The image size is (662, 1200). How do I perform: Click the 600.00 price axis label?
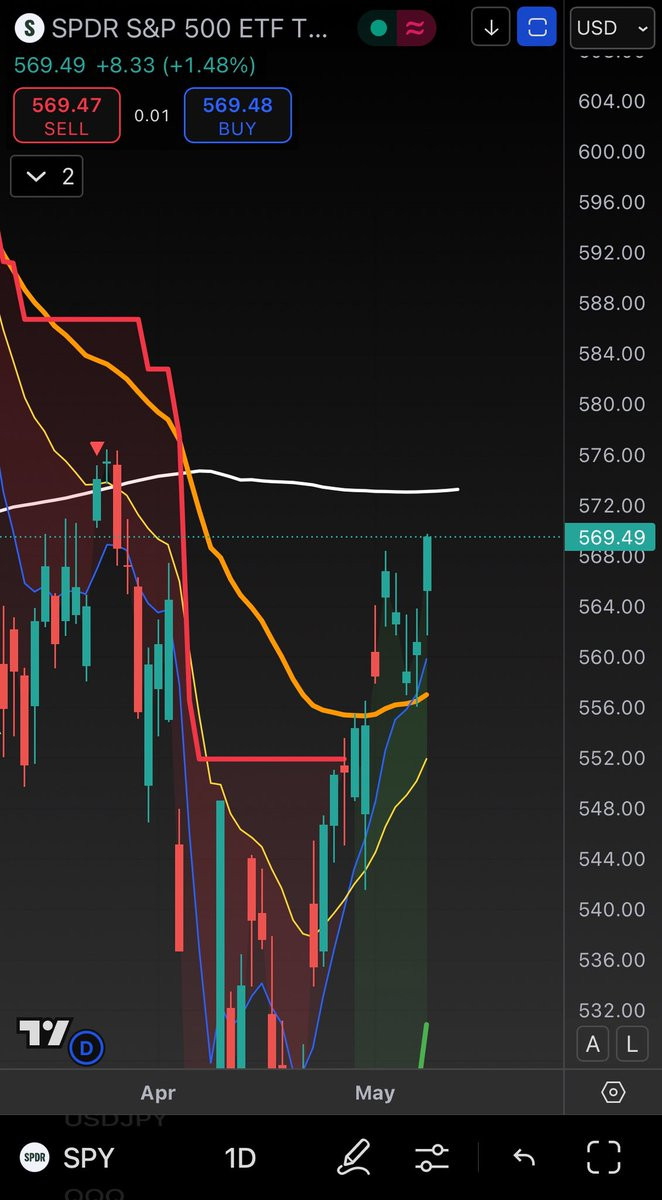click(x=612, y=152)
